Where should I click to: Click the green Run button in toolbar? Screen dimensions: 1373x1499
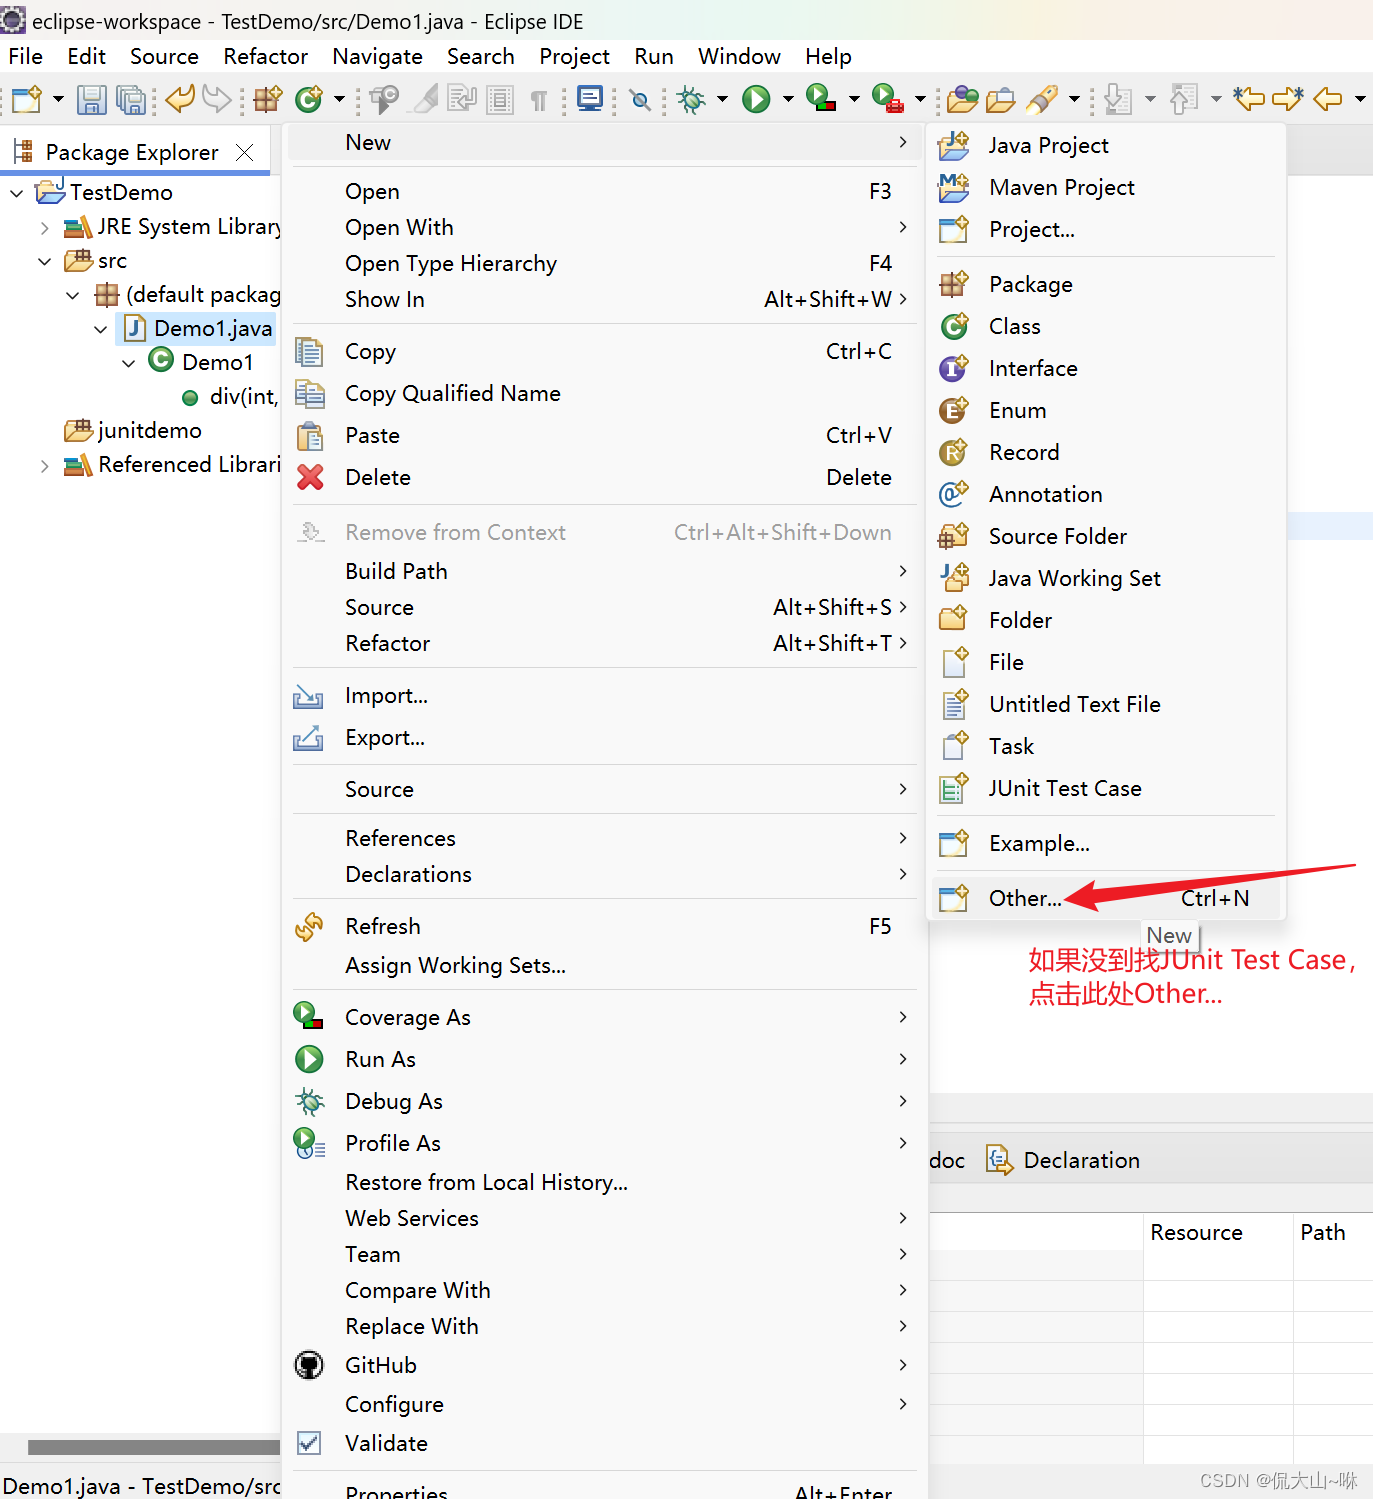[x=756, y=99]
